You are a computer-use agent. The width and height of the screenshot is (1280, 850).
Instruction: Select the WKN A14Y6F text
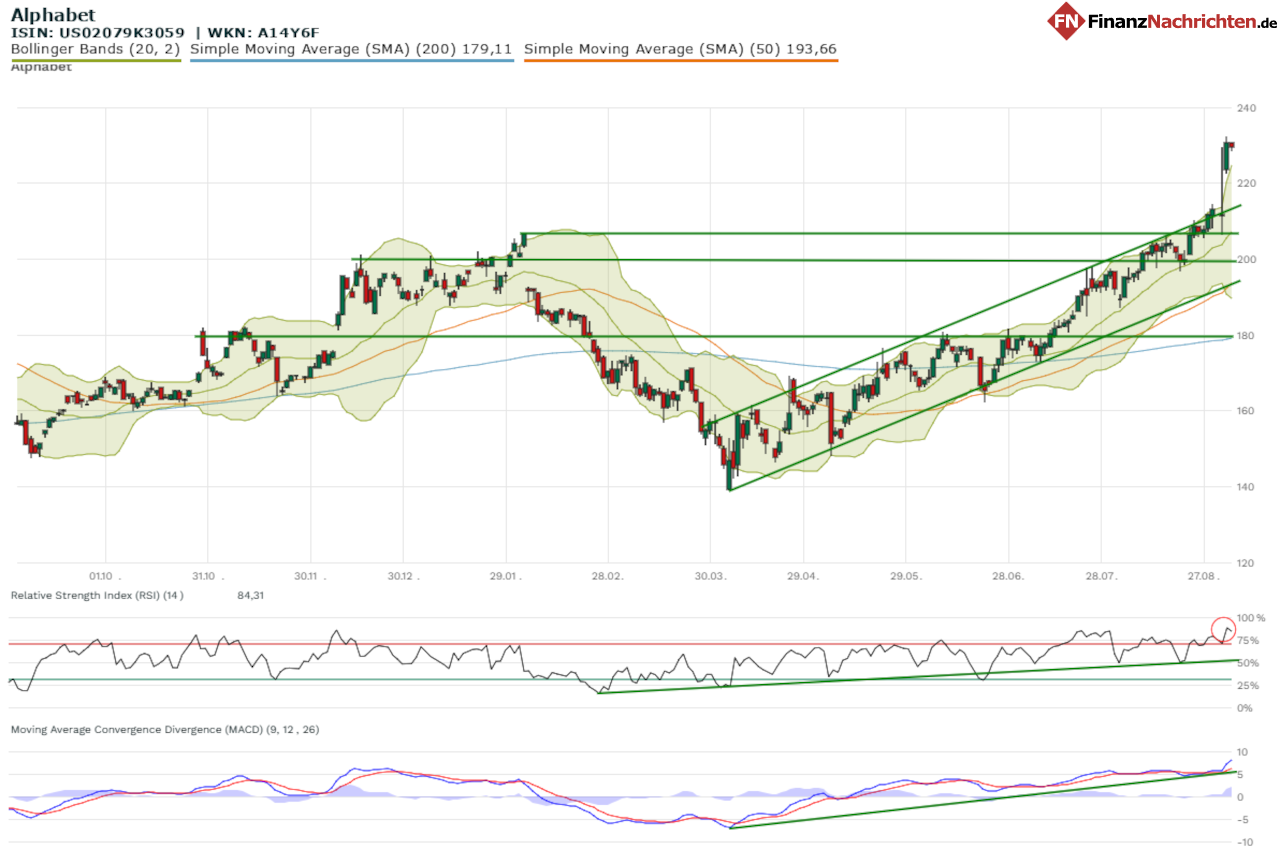pos(263,32)
